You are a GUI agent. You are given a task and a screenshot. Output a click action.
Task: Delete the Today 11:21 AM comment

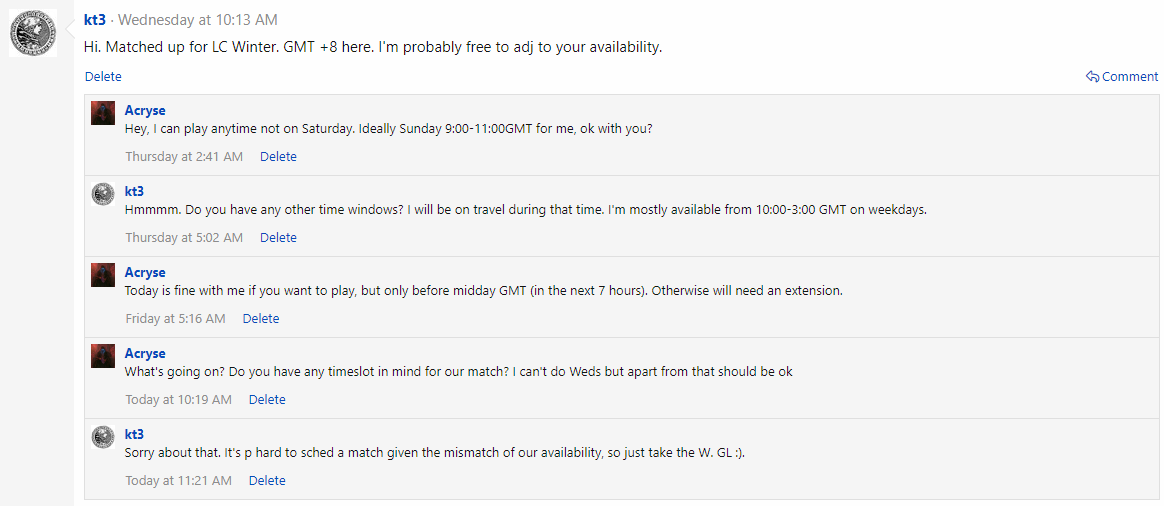(x=267, y=481)
